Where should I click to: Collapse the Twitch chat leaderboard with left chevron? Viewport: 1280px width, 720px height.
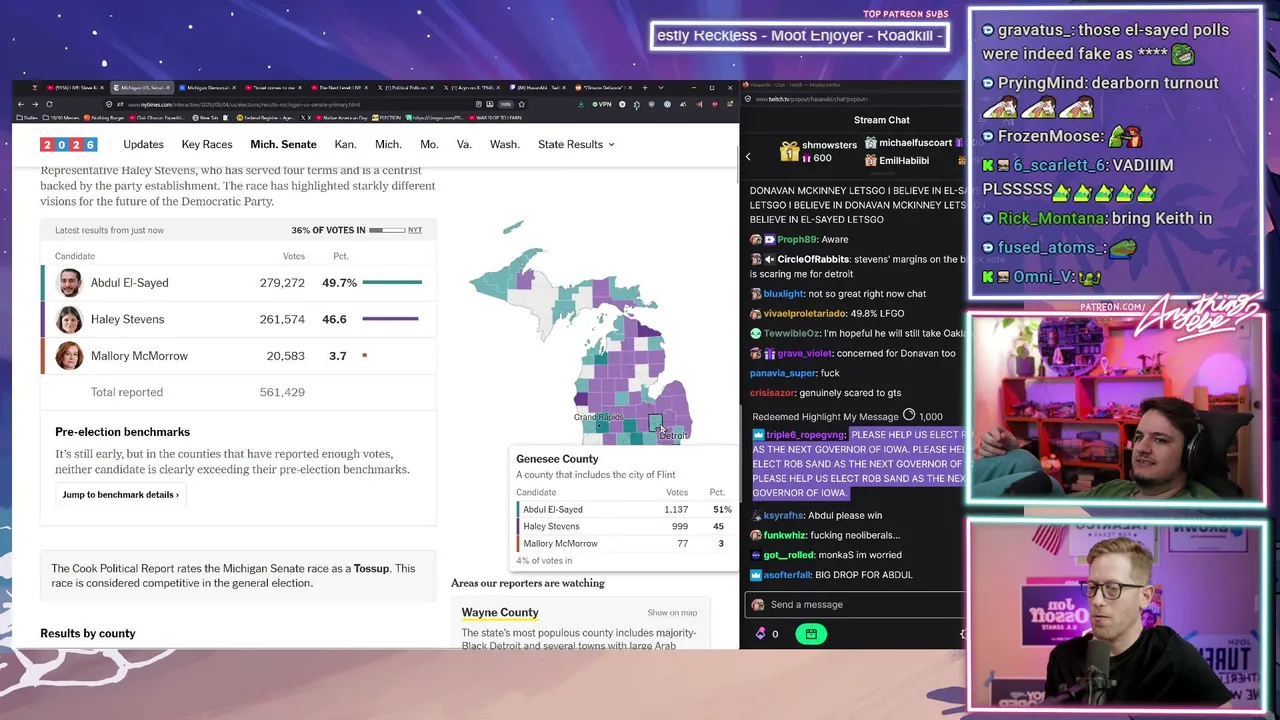748,156
